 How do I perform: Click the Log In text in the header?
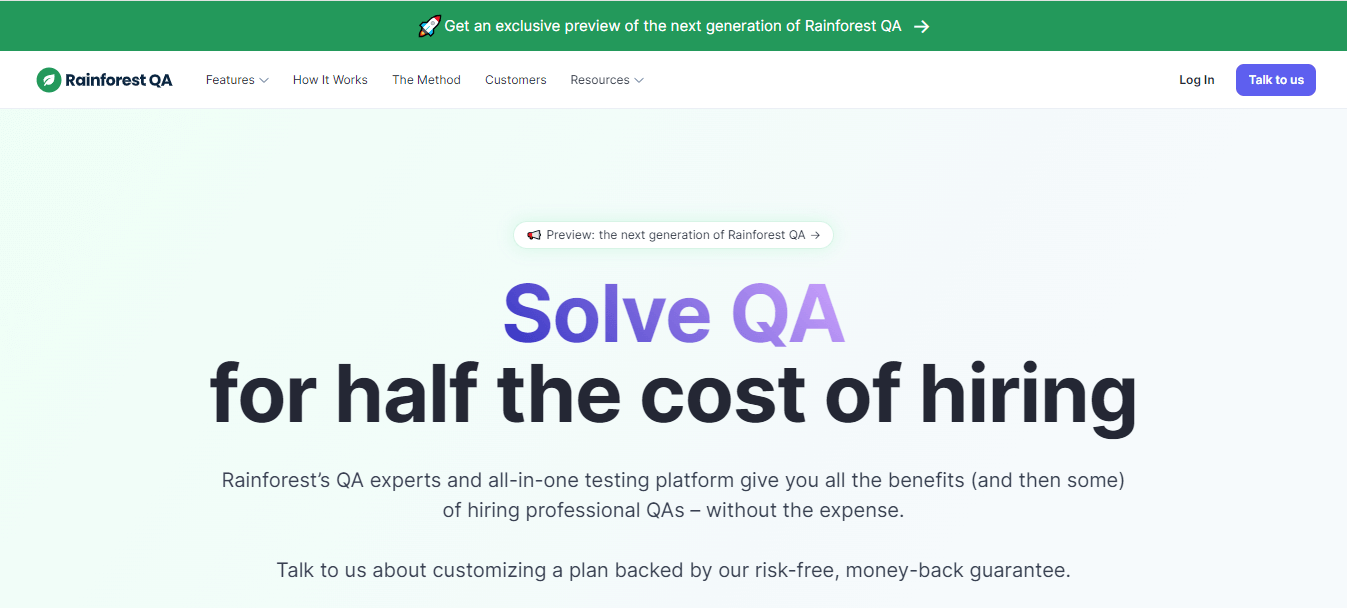(1196, 79)
